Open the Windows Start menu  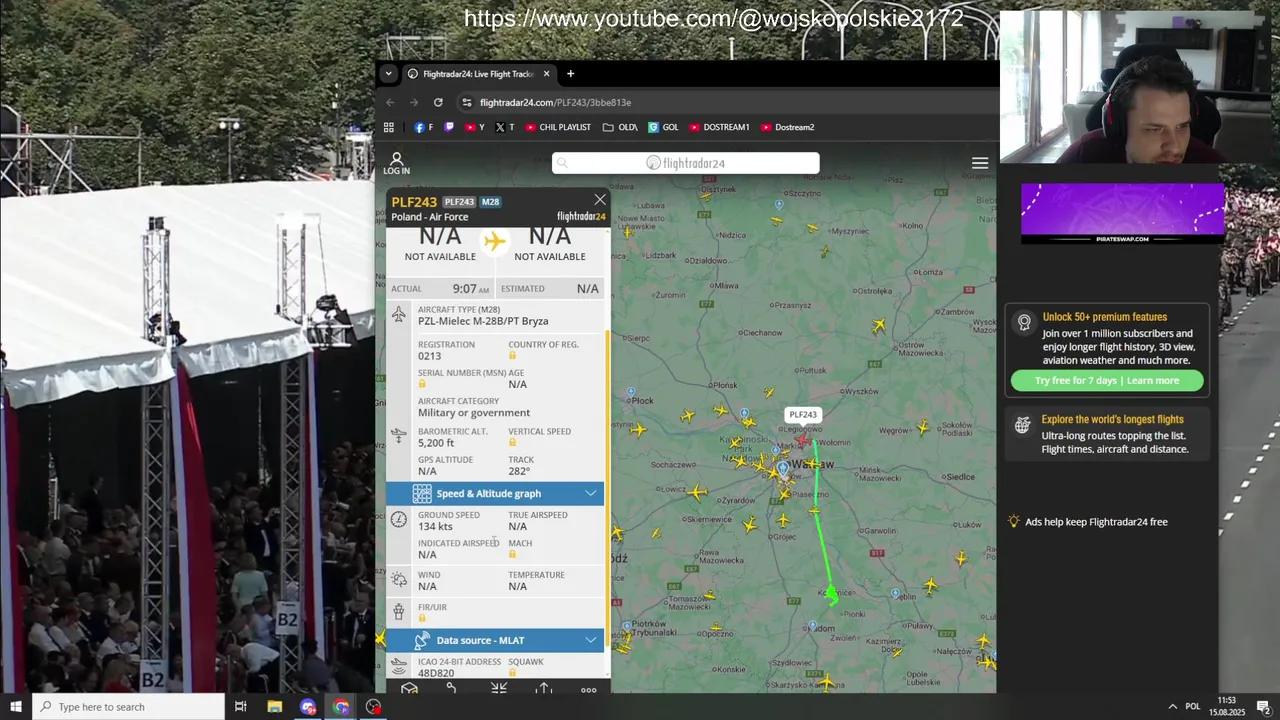[15, 707]
